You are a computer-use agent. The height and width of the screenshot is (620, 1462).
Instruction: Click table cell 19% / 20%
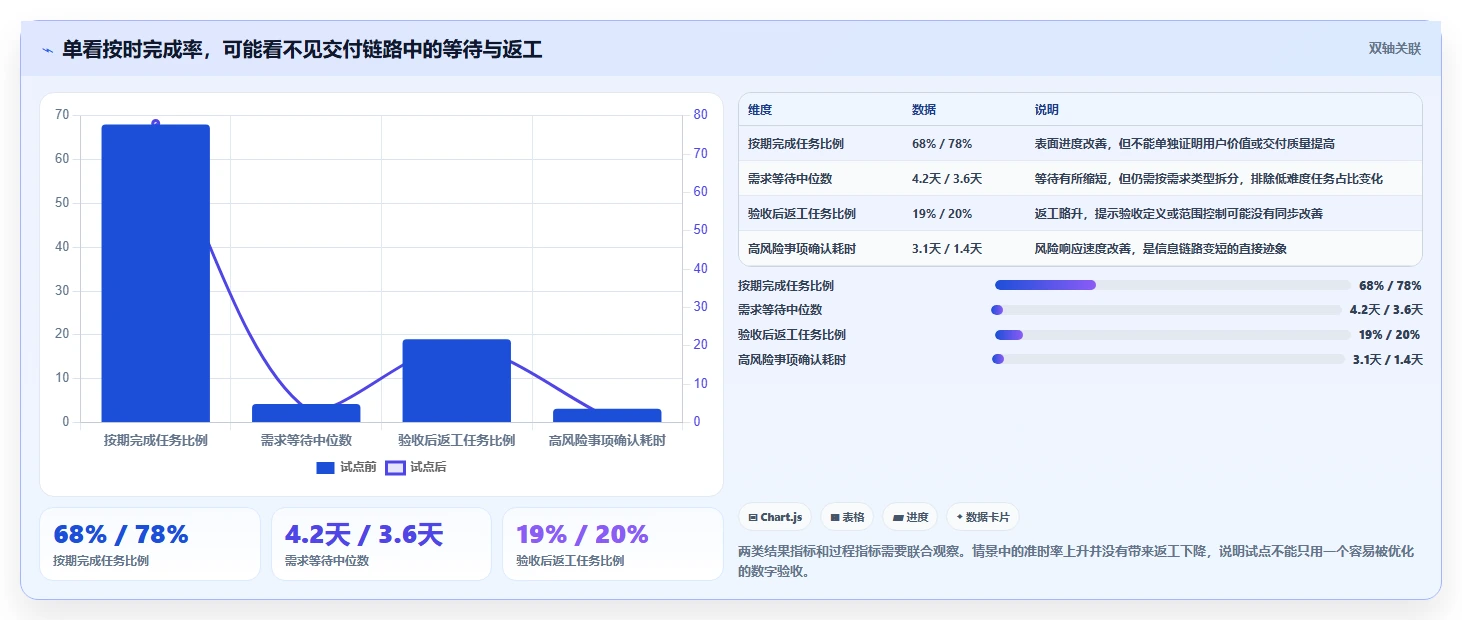click(x=942, y=214)
